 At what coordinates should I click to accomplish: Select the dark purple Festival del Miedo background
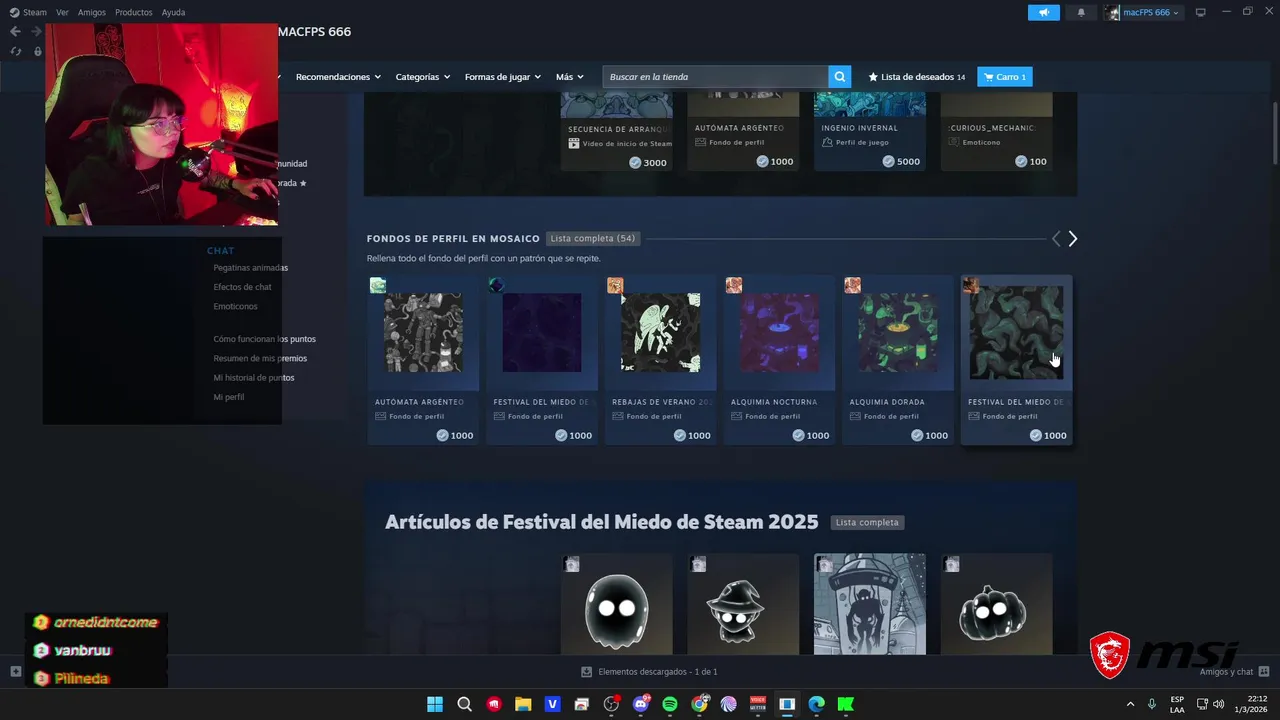[542, 360]
